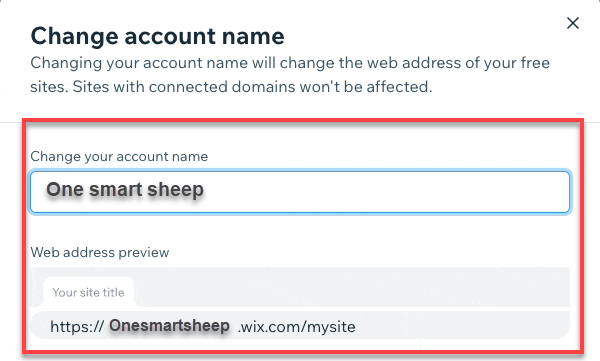Click the gray browser preview tab strip
Image resolution: width=600 pixels, height=361 pixels.
[x=300, y=287]
